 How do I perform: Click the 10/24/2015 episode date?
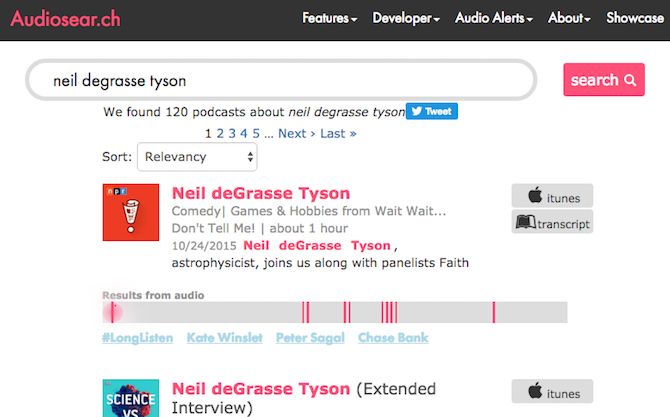204,246
